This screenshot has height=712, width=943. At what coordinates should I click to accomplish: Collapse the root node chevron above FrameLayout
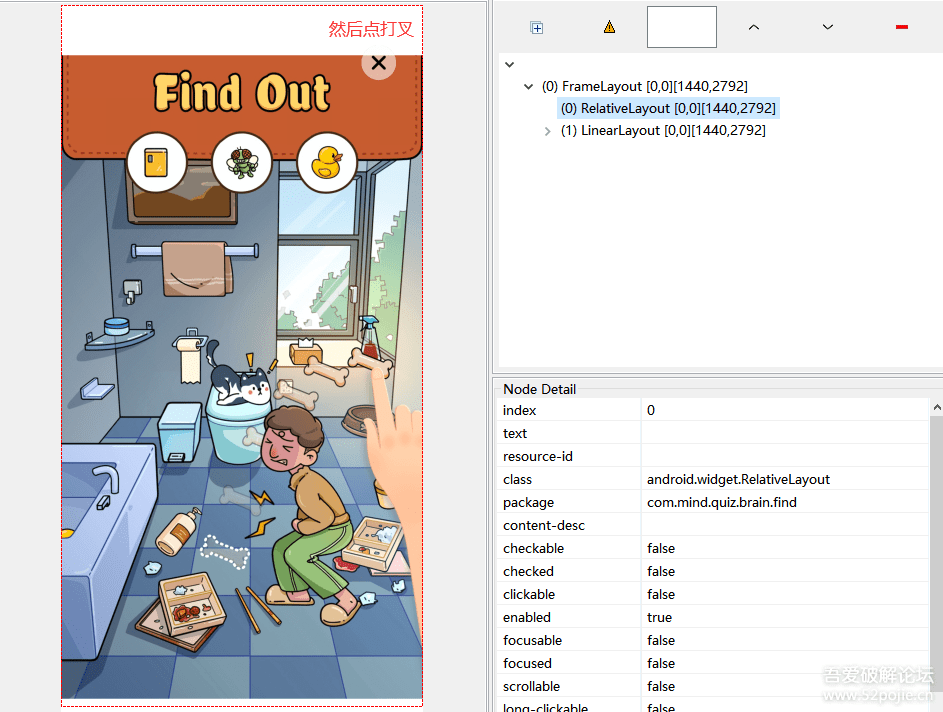tap(509, 64)
